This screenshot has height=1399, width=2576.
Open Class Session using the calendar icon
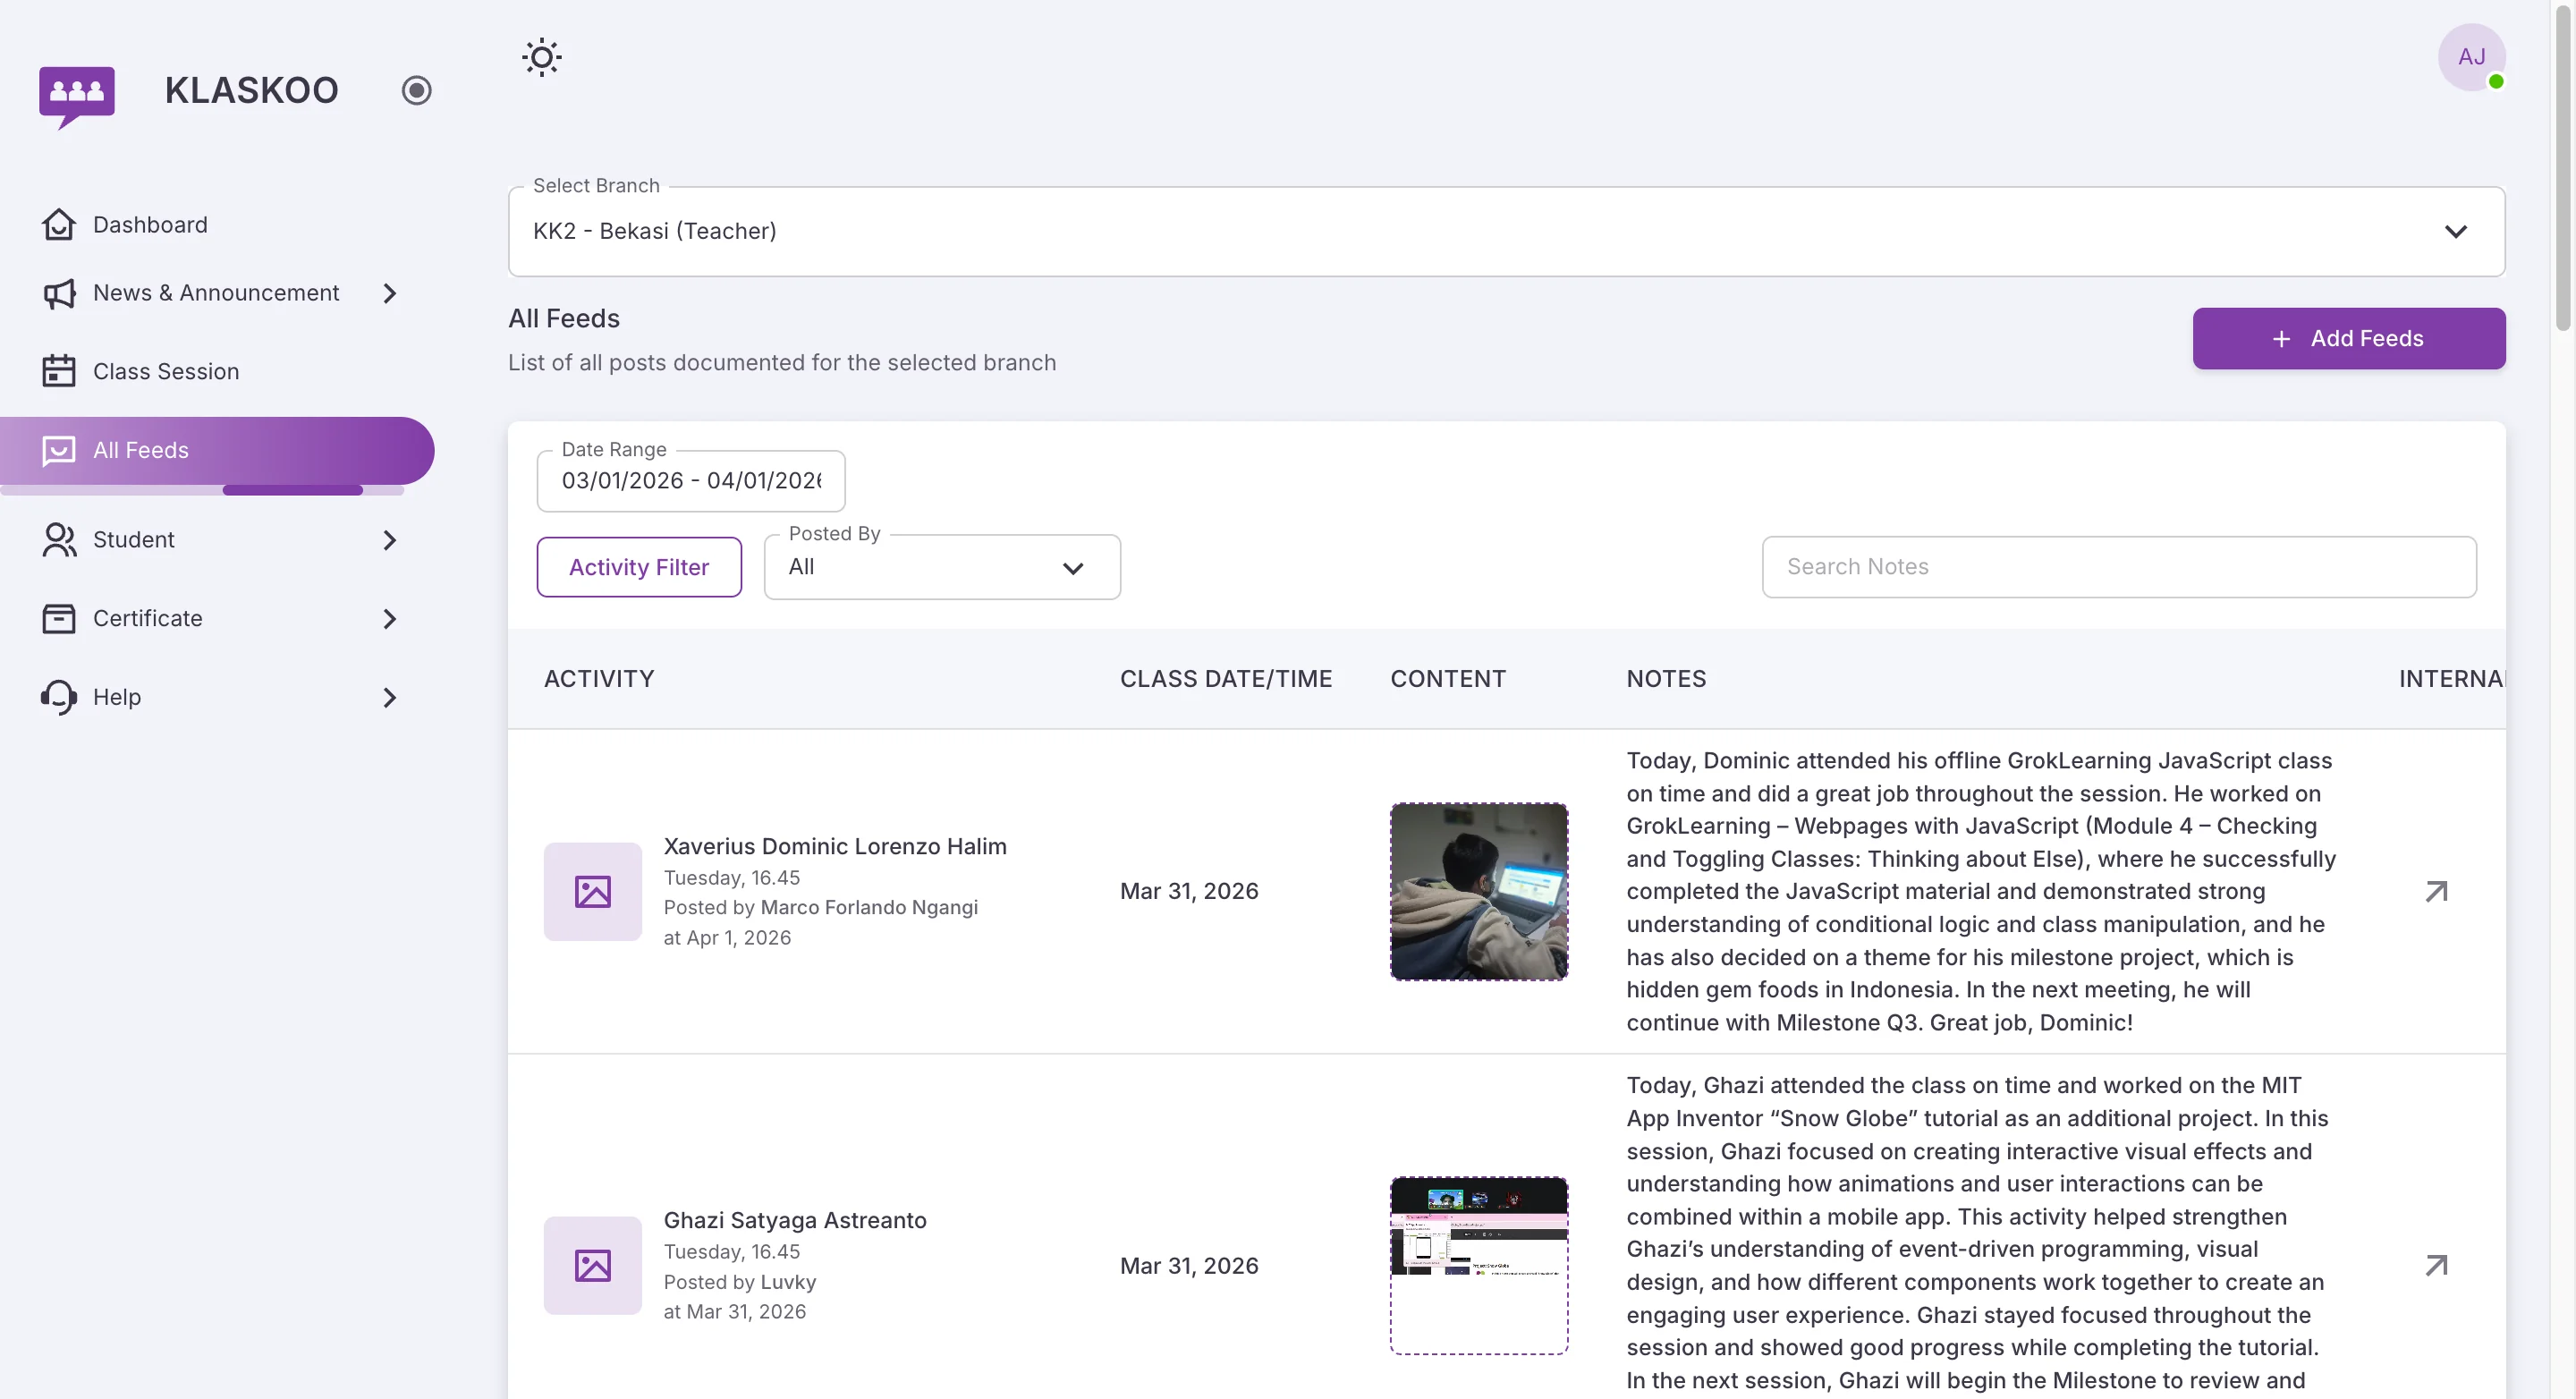pyautogui.click(x=58, y=370)
